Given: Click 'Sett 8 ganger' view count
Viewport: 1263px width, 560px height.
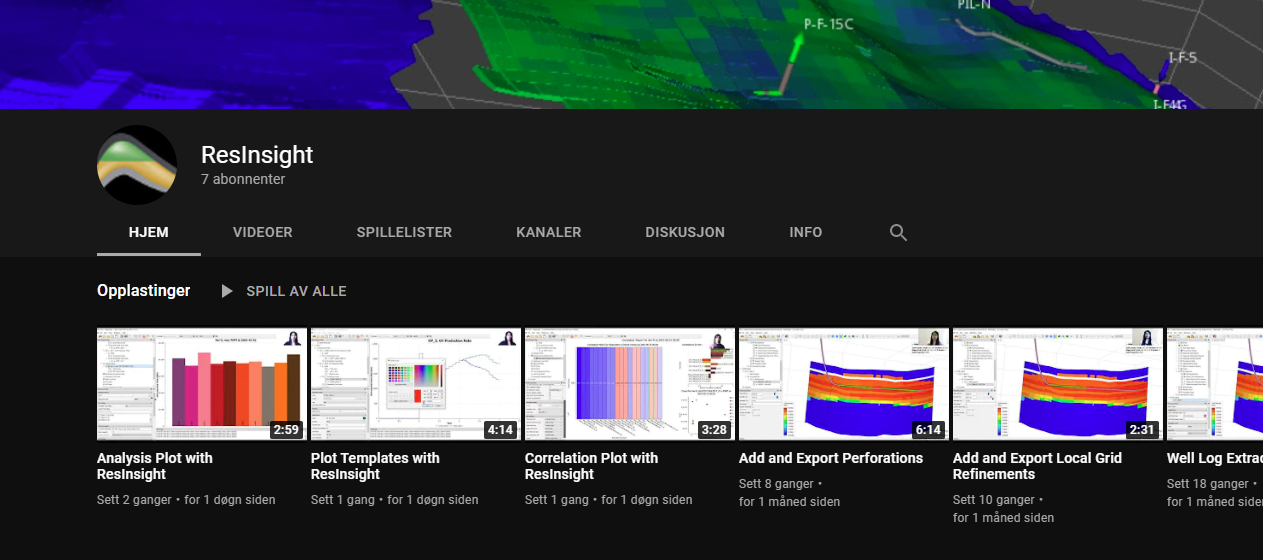Looking at the screenshot, I should (777, 483).
